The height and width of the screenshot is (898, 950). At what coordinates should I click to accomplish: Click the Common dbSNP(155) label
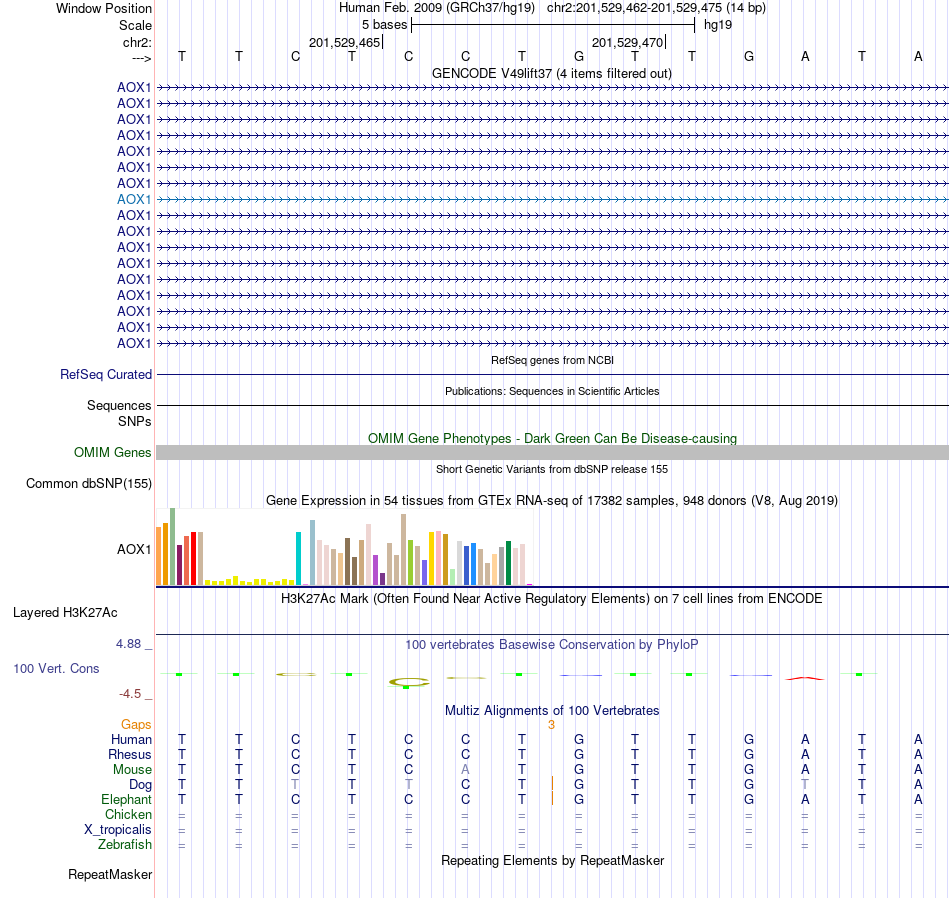pyautogui.click(x=89, y=484)
